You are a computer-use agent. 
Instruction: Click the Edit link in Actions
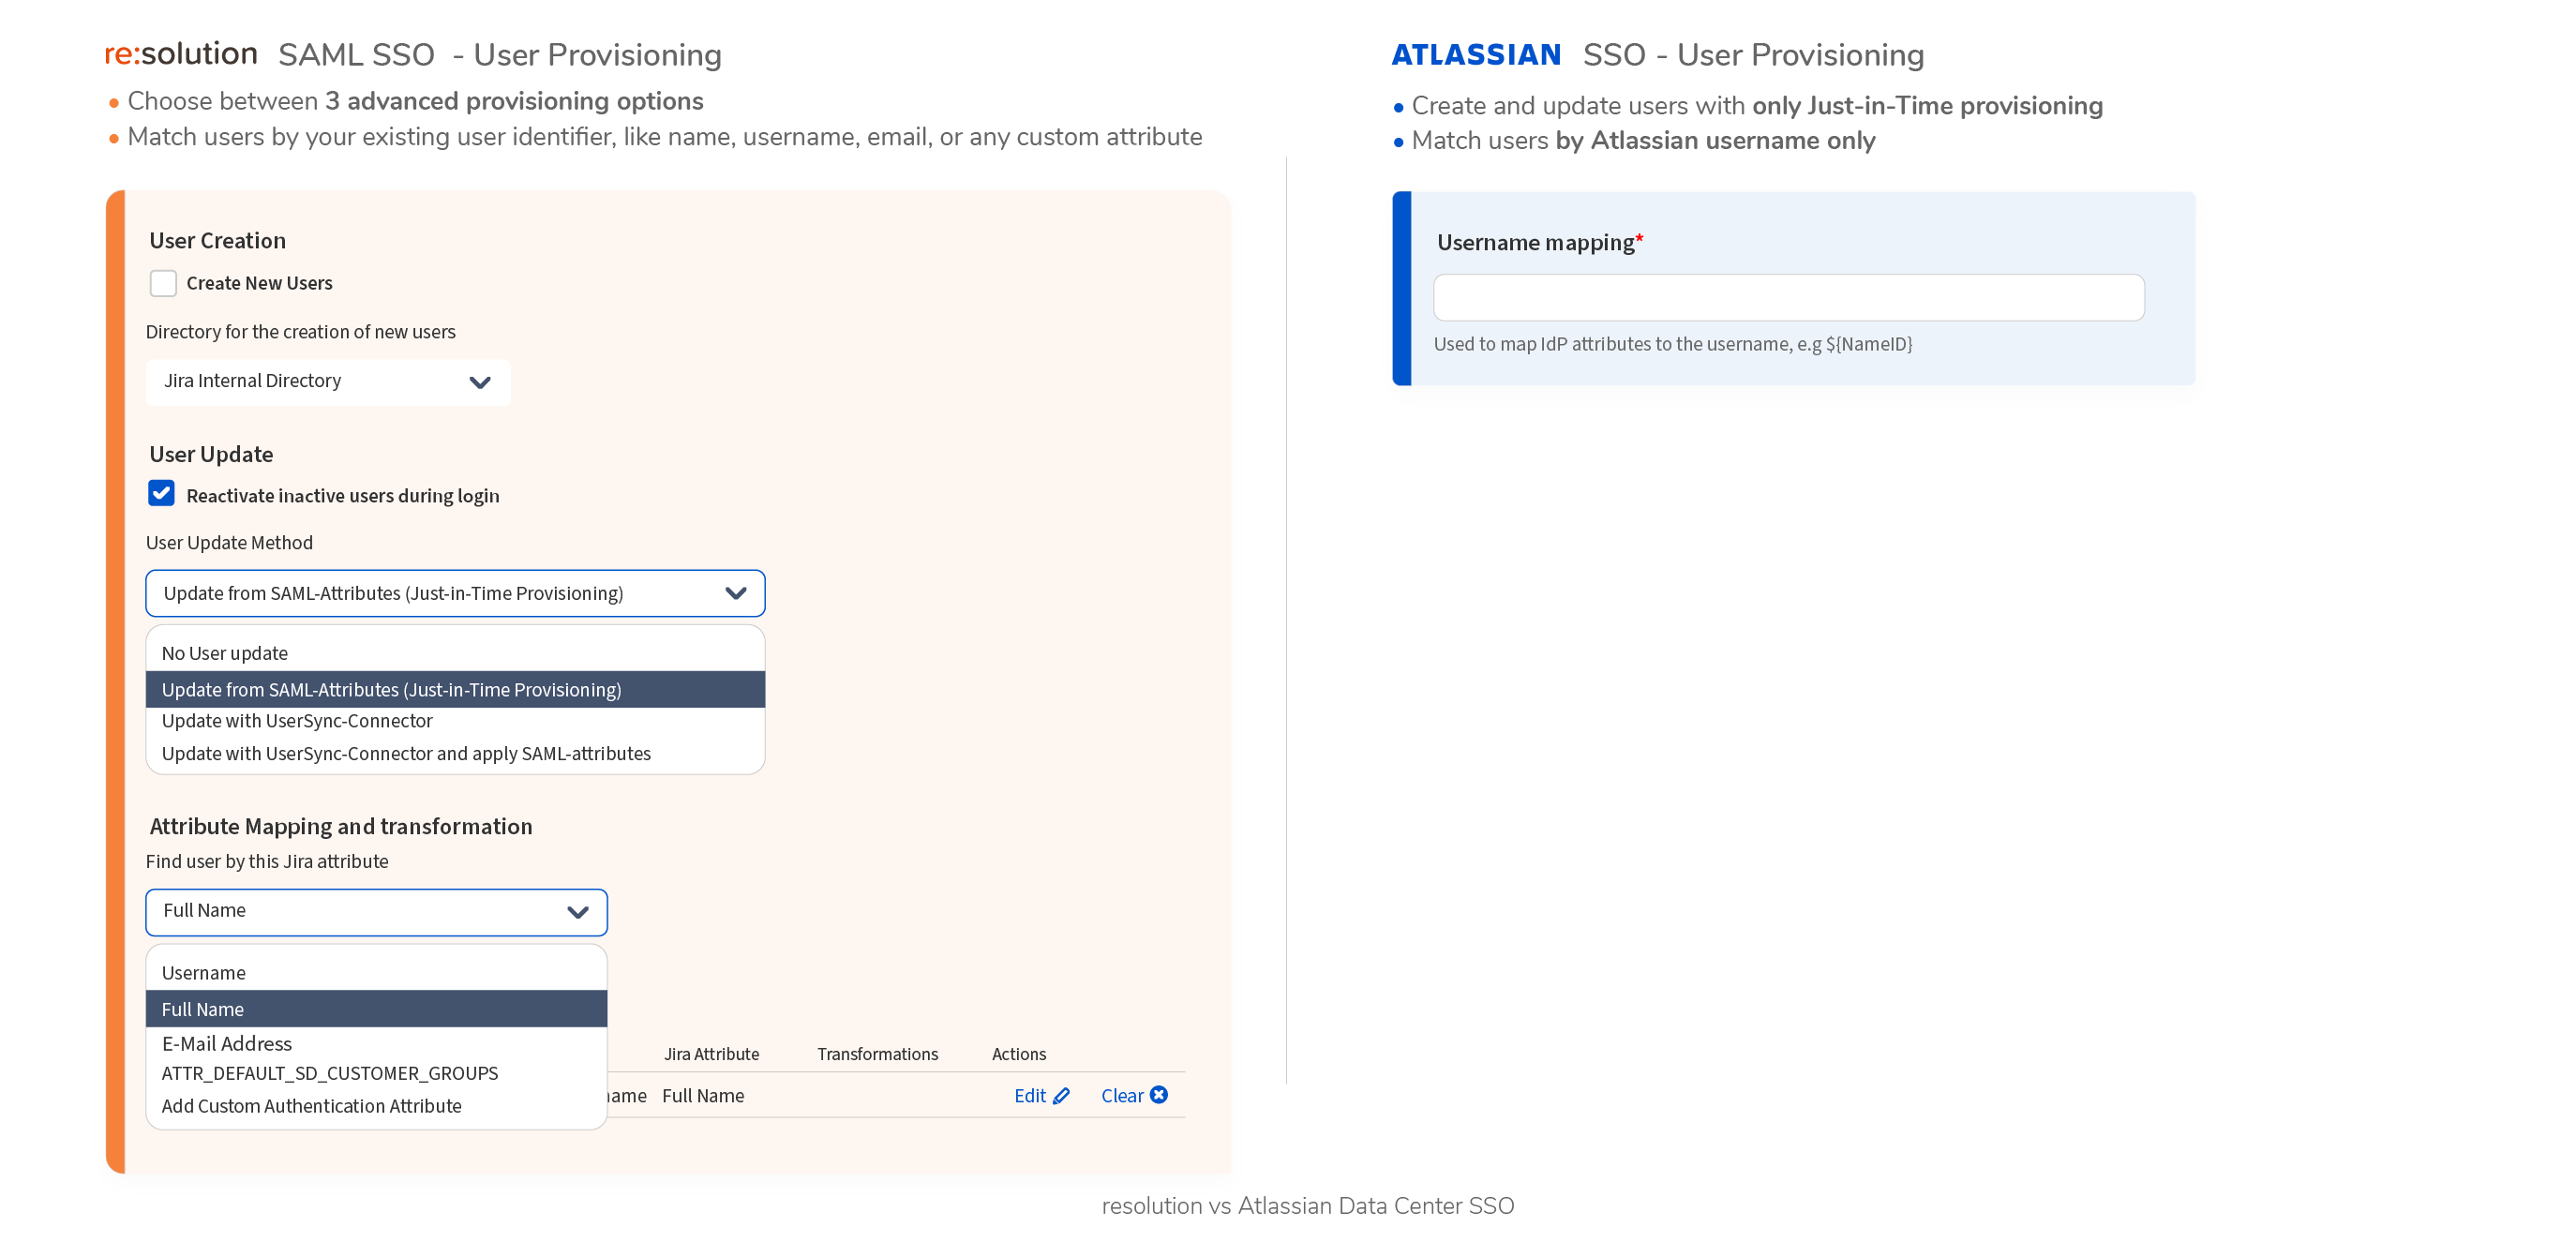pyautogui.click(x=1030, y=1095)
